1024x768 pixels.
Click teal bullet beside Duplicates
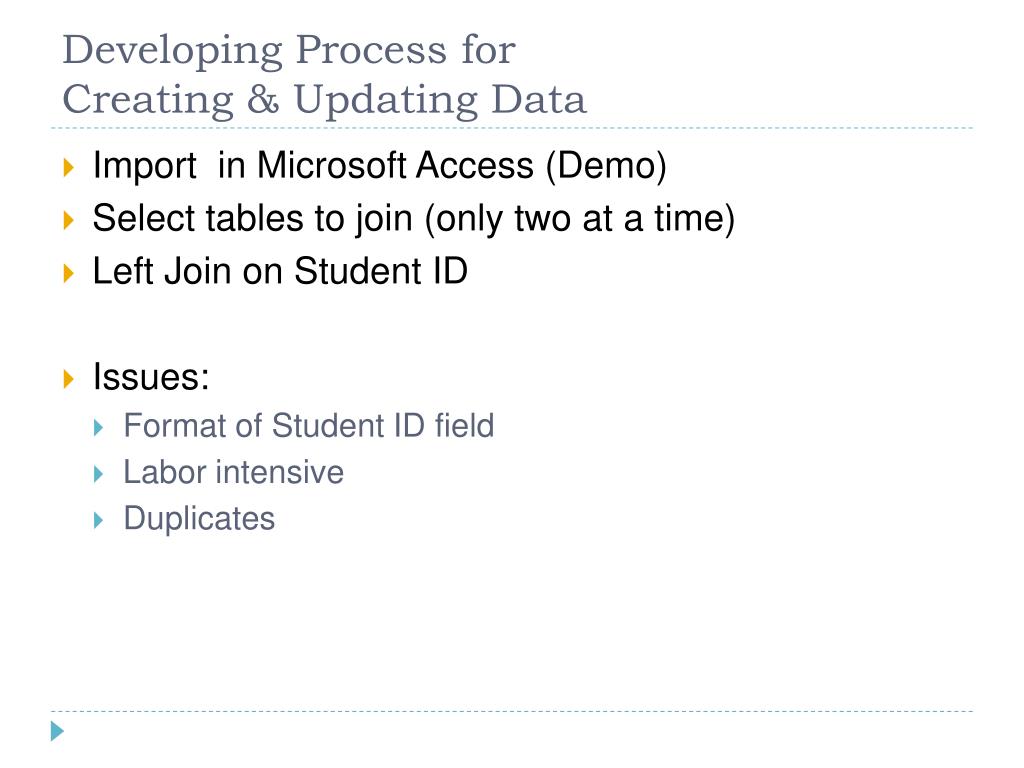[x=99, y=520]
